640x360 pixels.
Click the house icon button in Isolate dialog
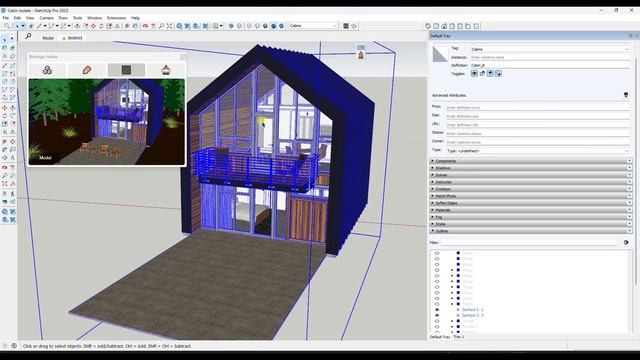click(x=166, y=70)
